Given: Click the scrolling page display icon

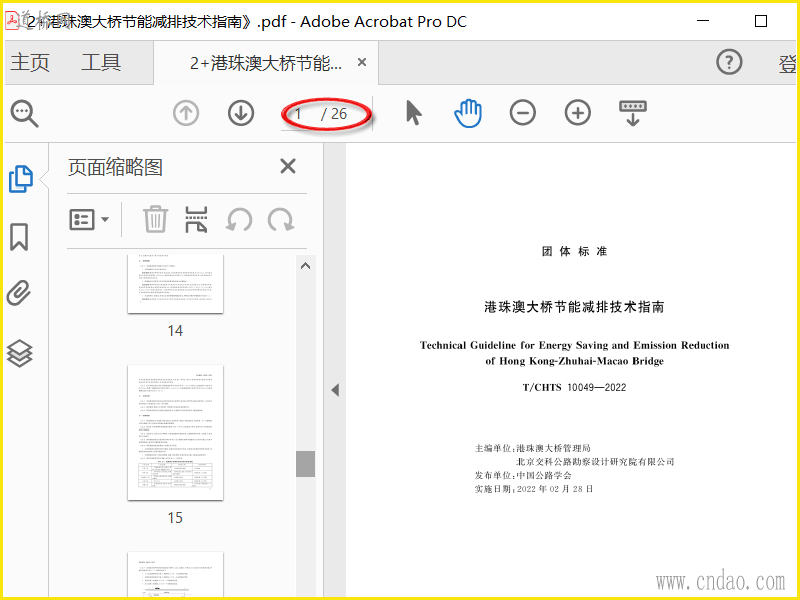Looking at the screenshot, I should pos(633,113).
